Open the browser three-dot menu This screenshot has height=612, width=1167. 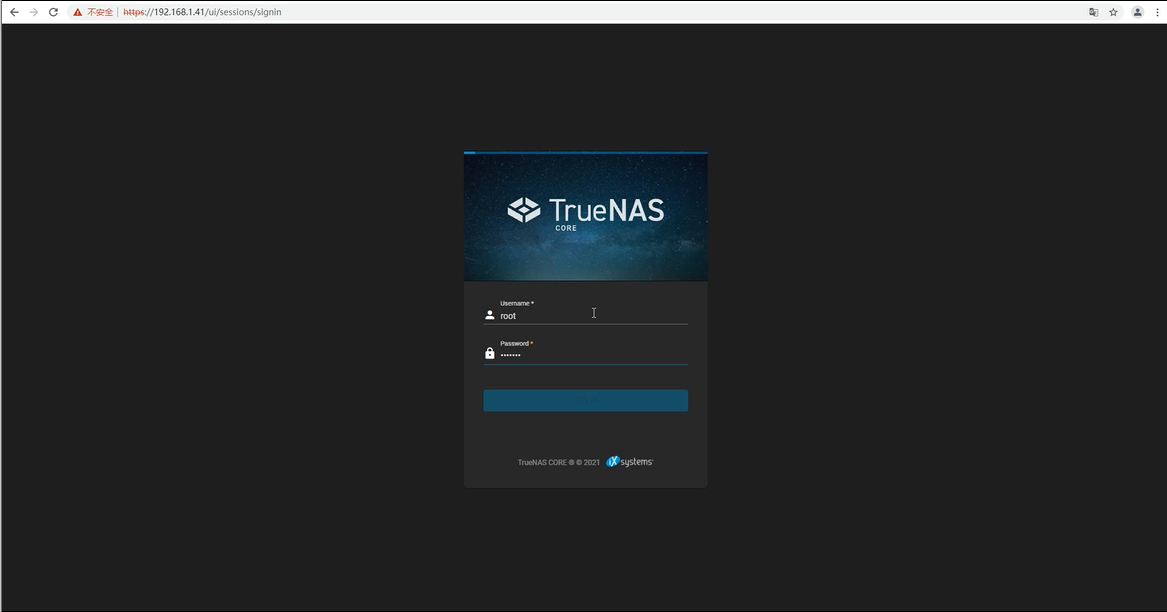pos(1157,12)
